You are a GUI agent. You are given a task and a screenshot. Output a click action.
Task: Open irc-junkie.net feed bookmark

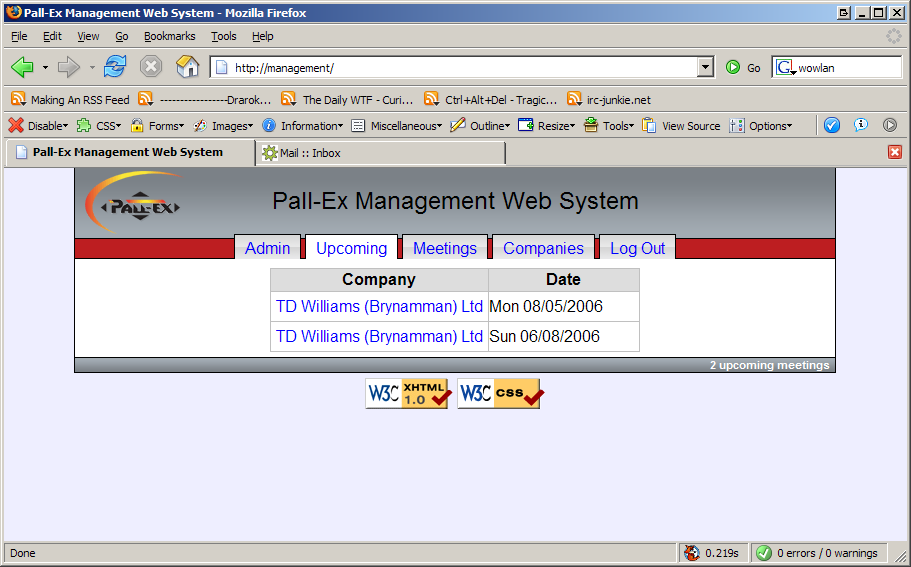pyautogui.click(x=609, y=99)
